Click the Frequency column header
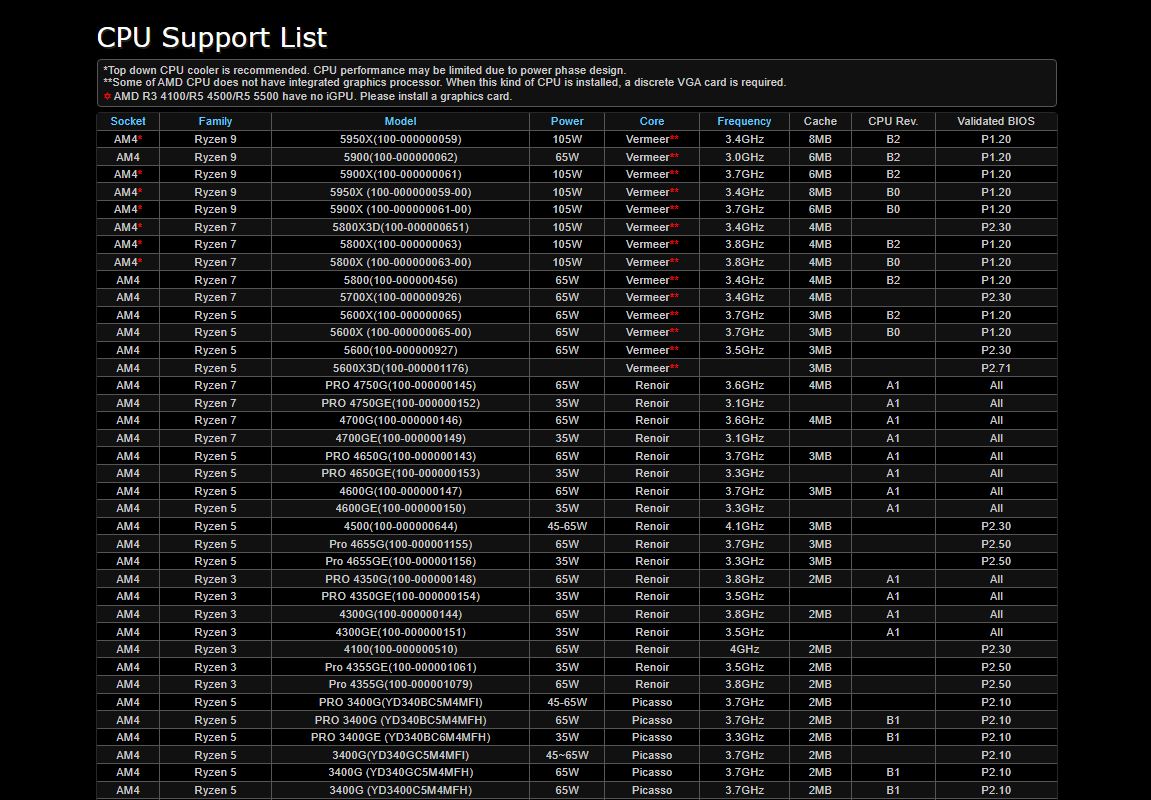Screen dimensions: 1151x800 744,121
